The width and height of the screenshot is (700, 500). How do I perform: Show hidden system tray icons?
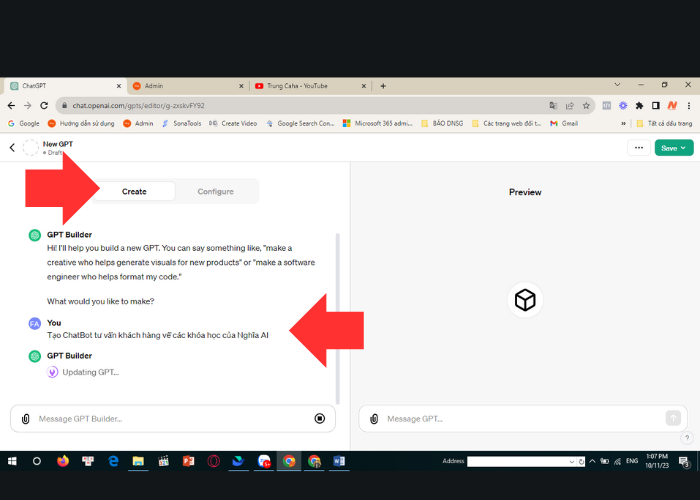pos(592,461)
